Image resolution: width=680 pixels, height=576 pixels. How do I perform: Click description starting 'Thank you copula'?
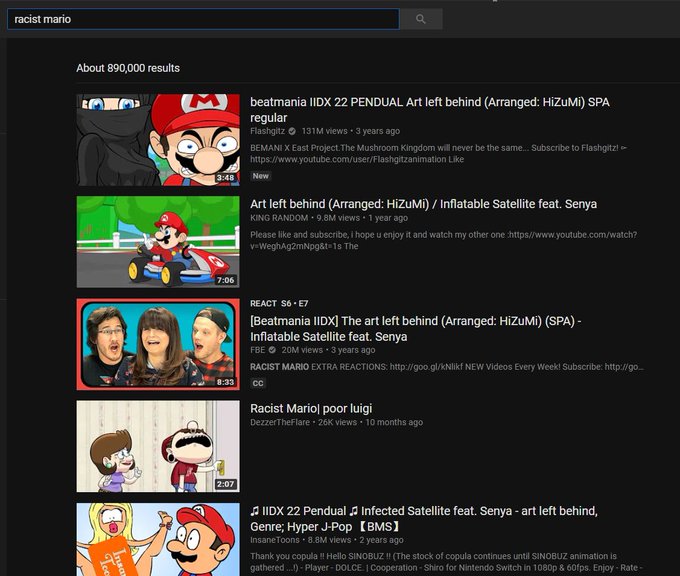[446, 562]
